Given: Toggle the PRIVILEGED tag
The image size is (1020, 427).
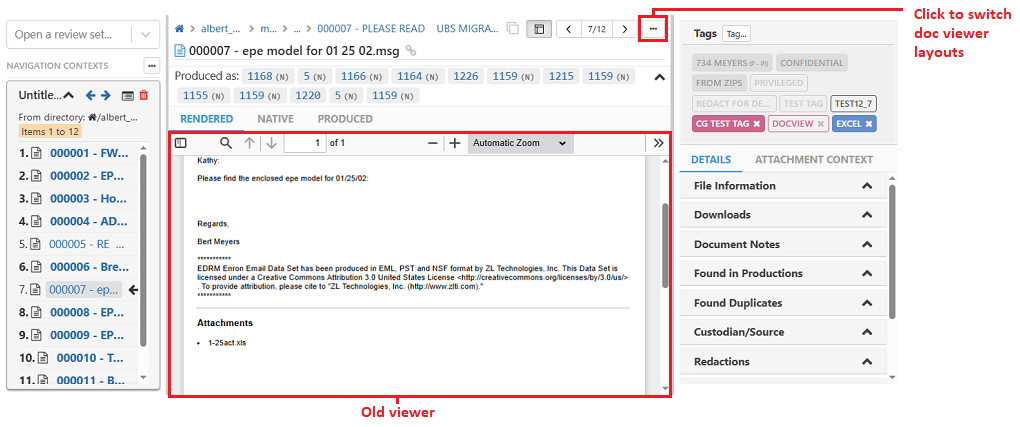Looking at the screenshot, I should pyautogui.click(x=779, y=83).
